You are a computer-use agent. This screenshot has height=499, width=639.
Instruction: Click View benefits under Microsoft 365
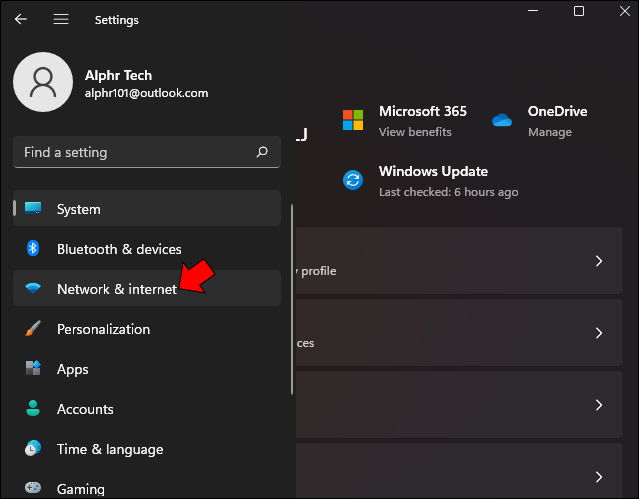pyautogui.click(x=415, y=132)
